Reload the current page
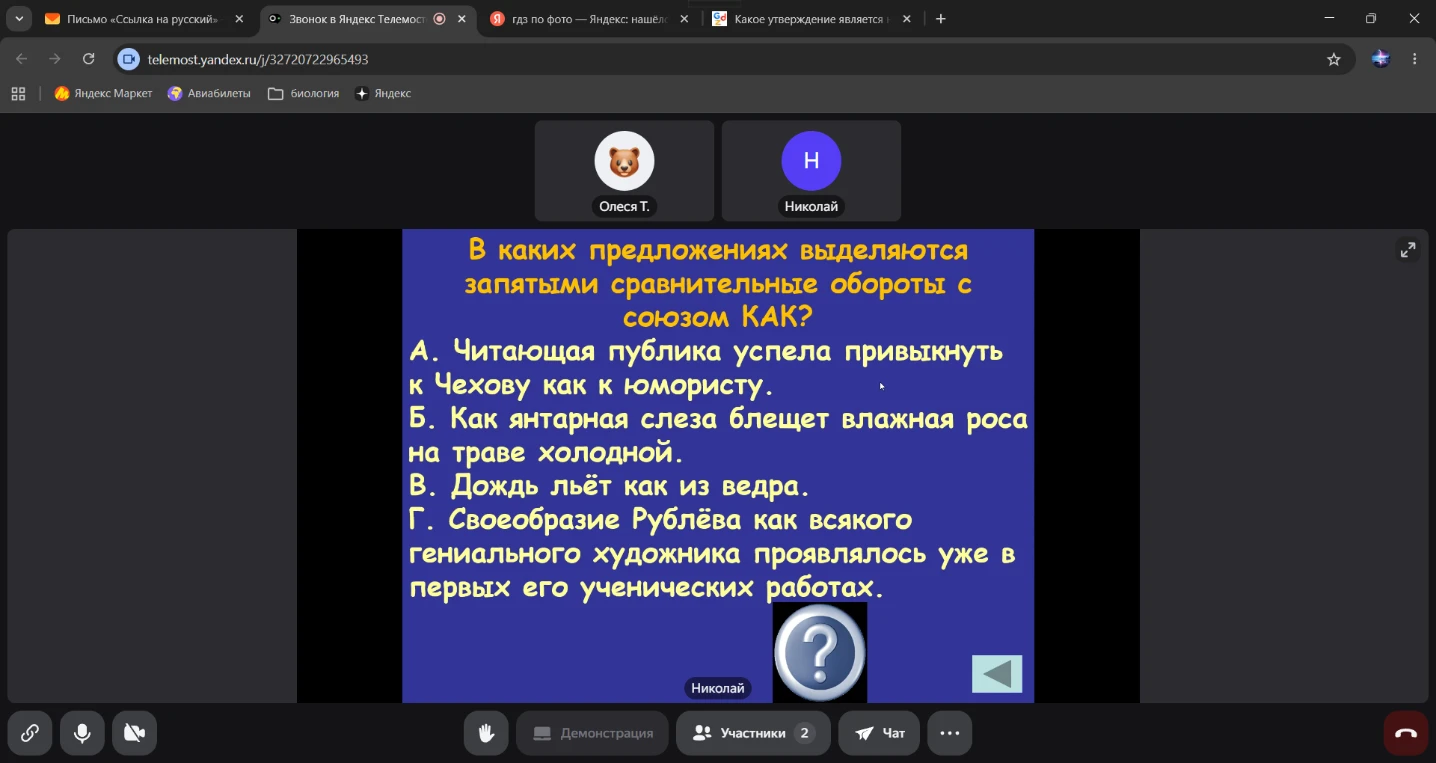The image size is (1436, 763). (x=89, y=59)
